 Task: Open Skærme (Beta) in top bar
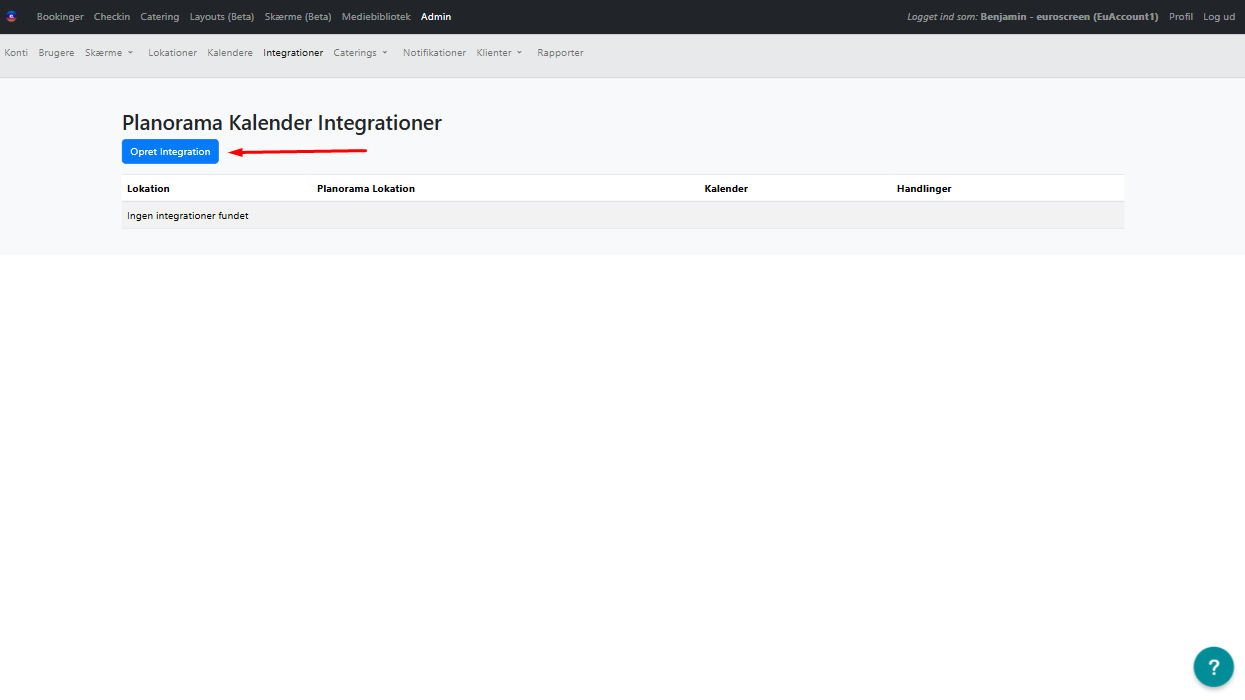pyautogui.click(x=298, y=17)
